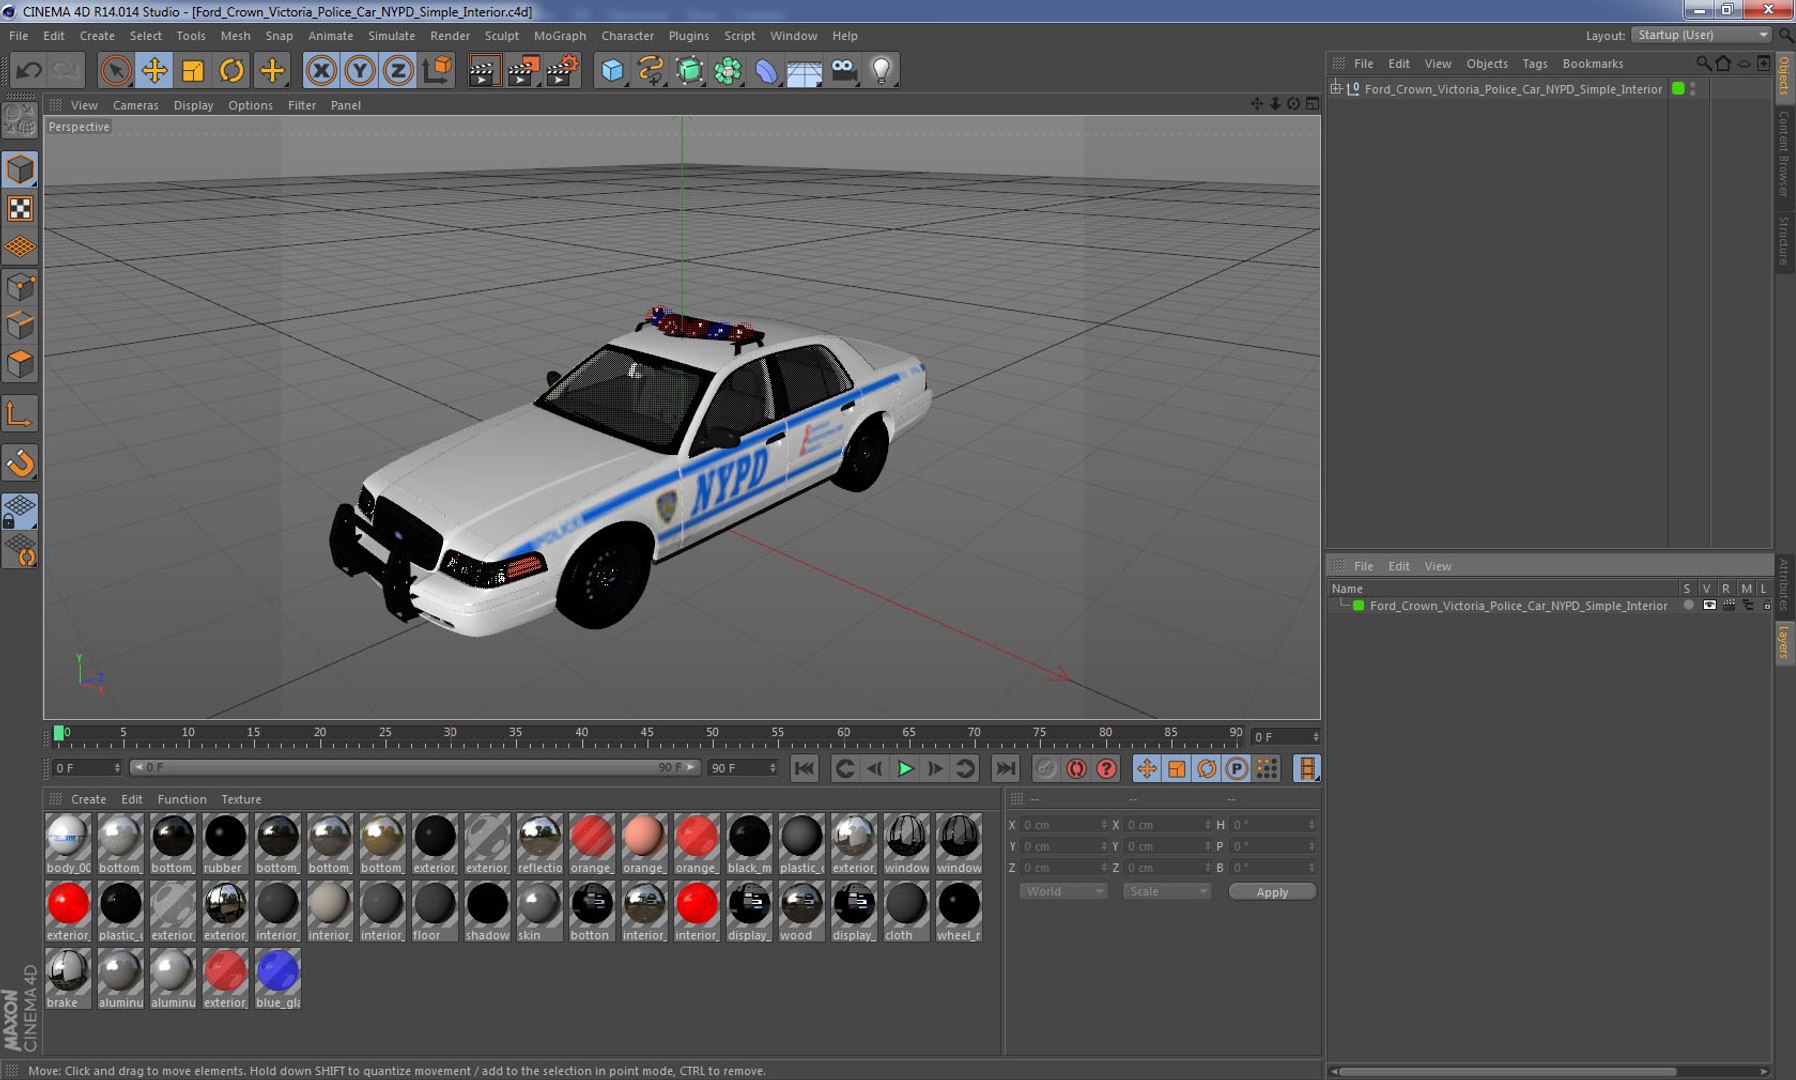
Task: Select the blue_gla material swatch
Action: (x=277, y=979)
